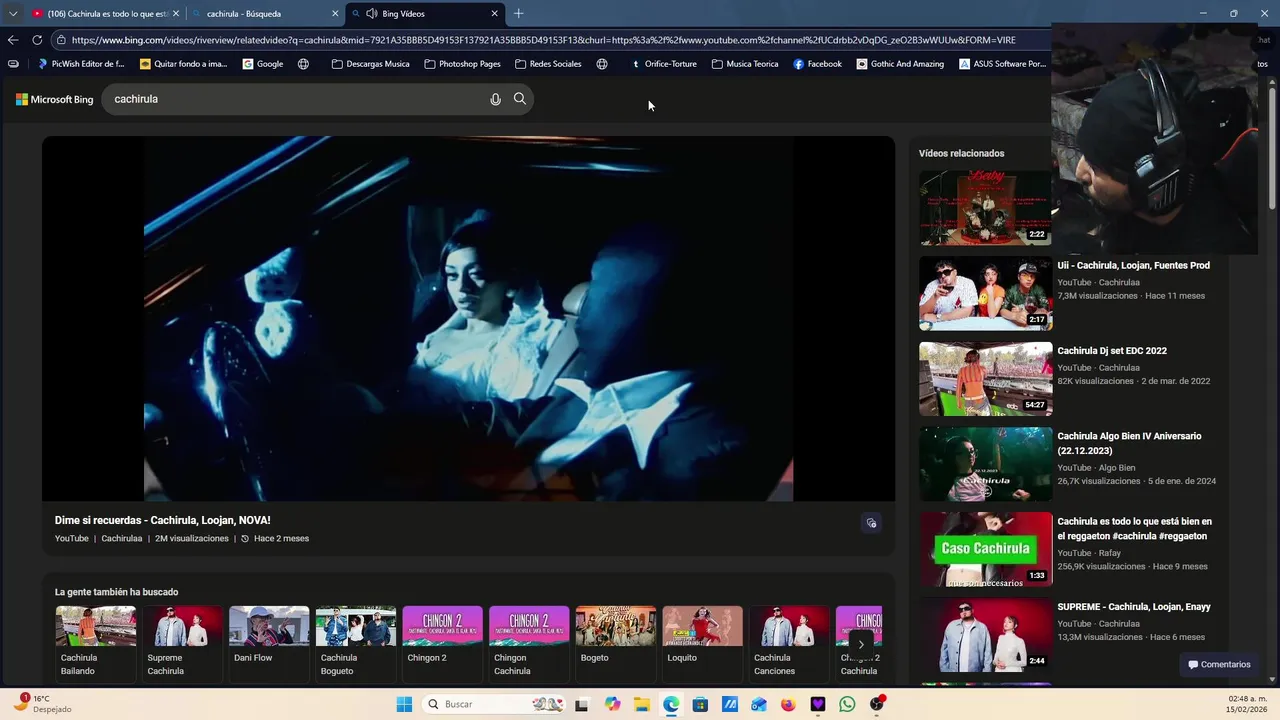The image size is (1280, 720).
Task: Mute audio icon on Bing Vídeos tab
Action: tap(372, 13)
